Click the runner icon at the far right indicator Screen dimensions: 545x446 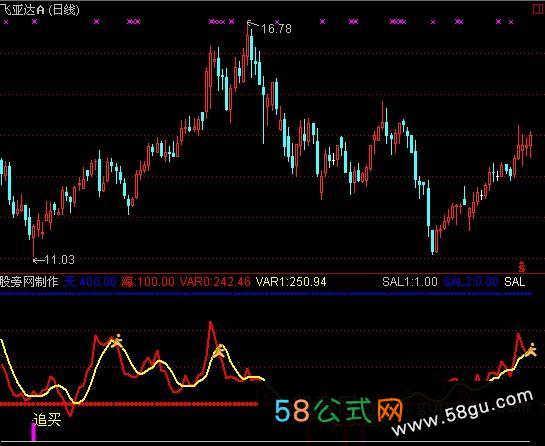click(x=531, y=350)
